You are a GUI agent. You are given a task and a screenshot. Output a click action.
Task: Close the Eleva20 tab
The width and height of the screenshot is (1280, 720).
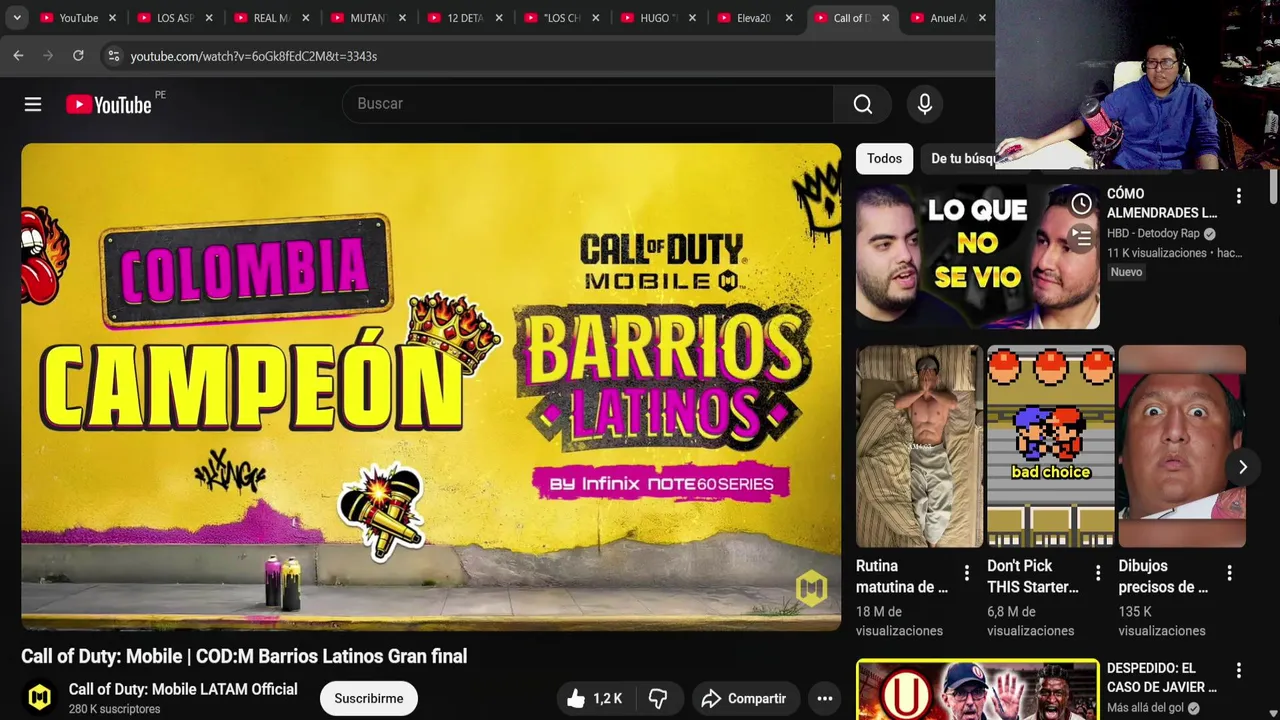tap(789, 18)
